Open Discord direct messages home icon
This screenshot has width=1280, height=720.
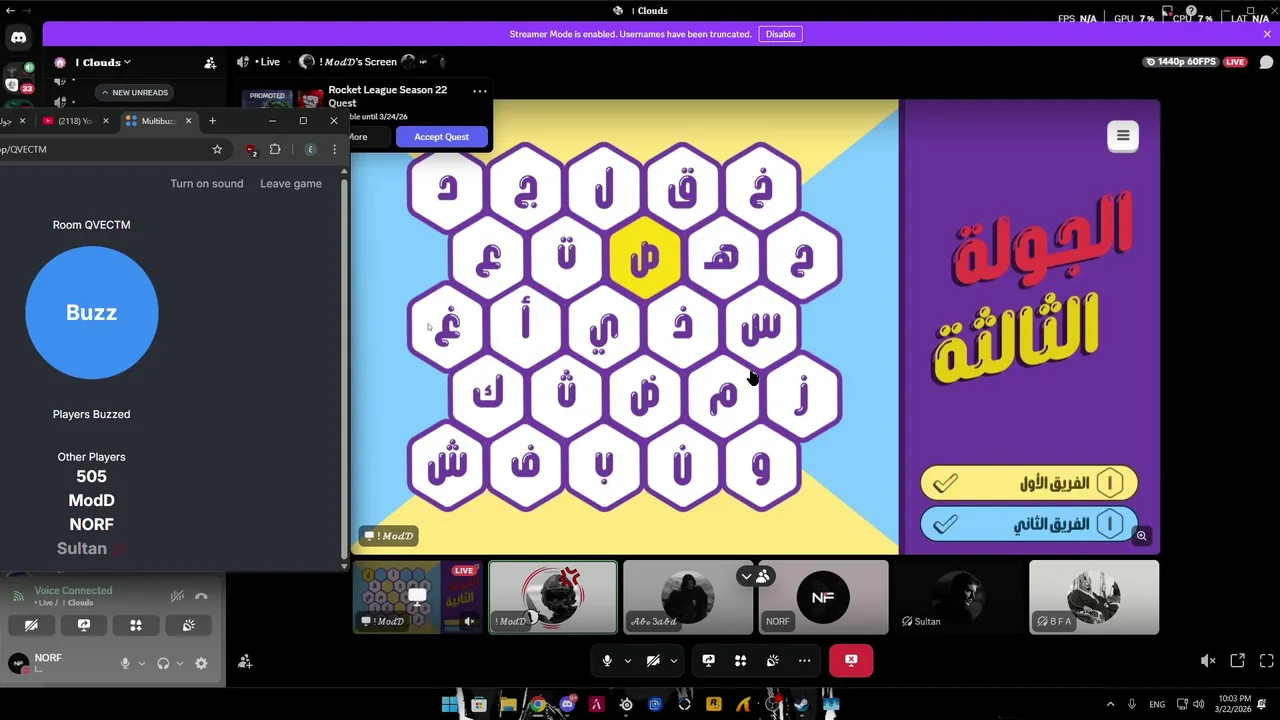tap(18, 38)
